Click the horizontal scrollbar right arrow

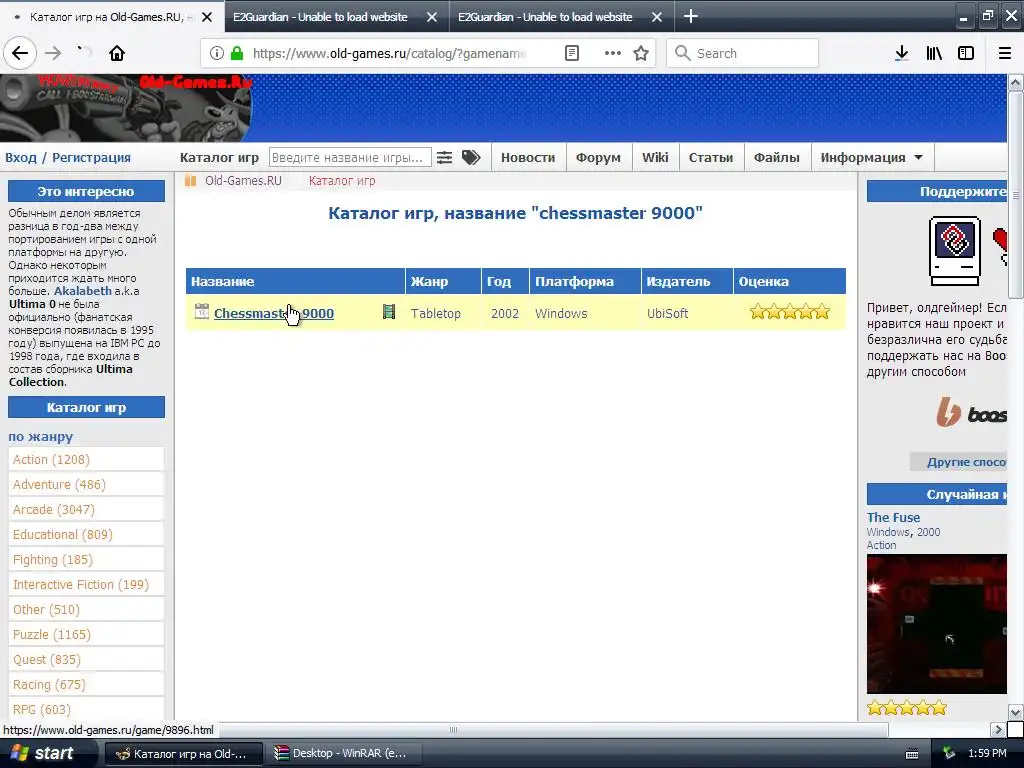pyautogui.click(x=997, y=729)
